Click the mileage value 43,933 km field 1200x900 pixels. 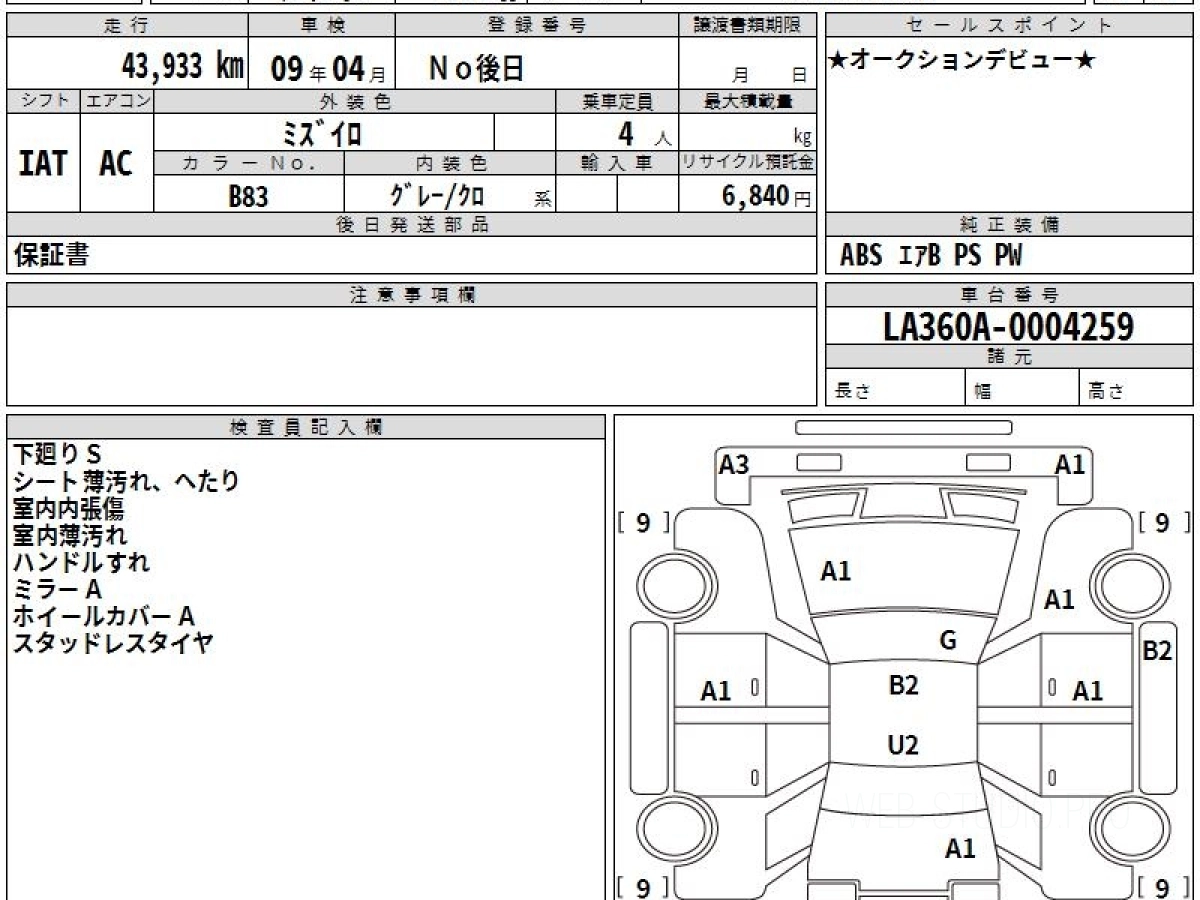(180, 65)
